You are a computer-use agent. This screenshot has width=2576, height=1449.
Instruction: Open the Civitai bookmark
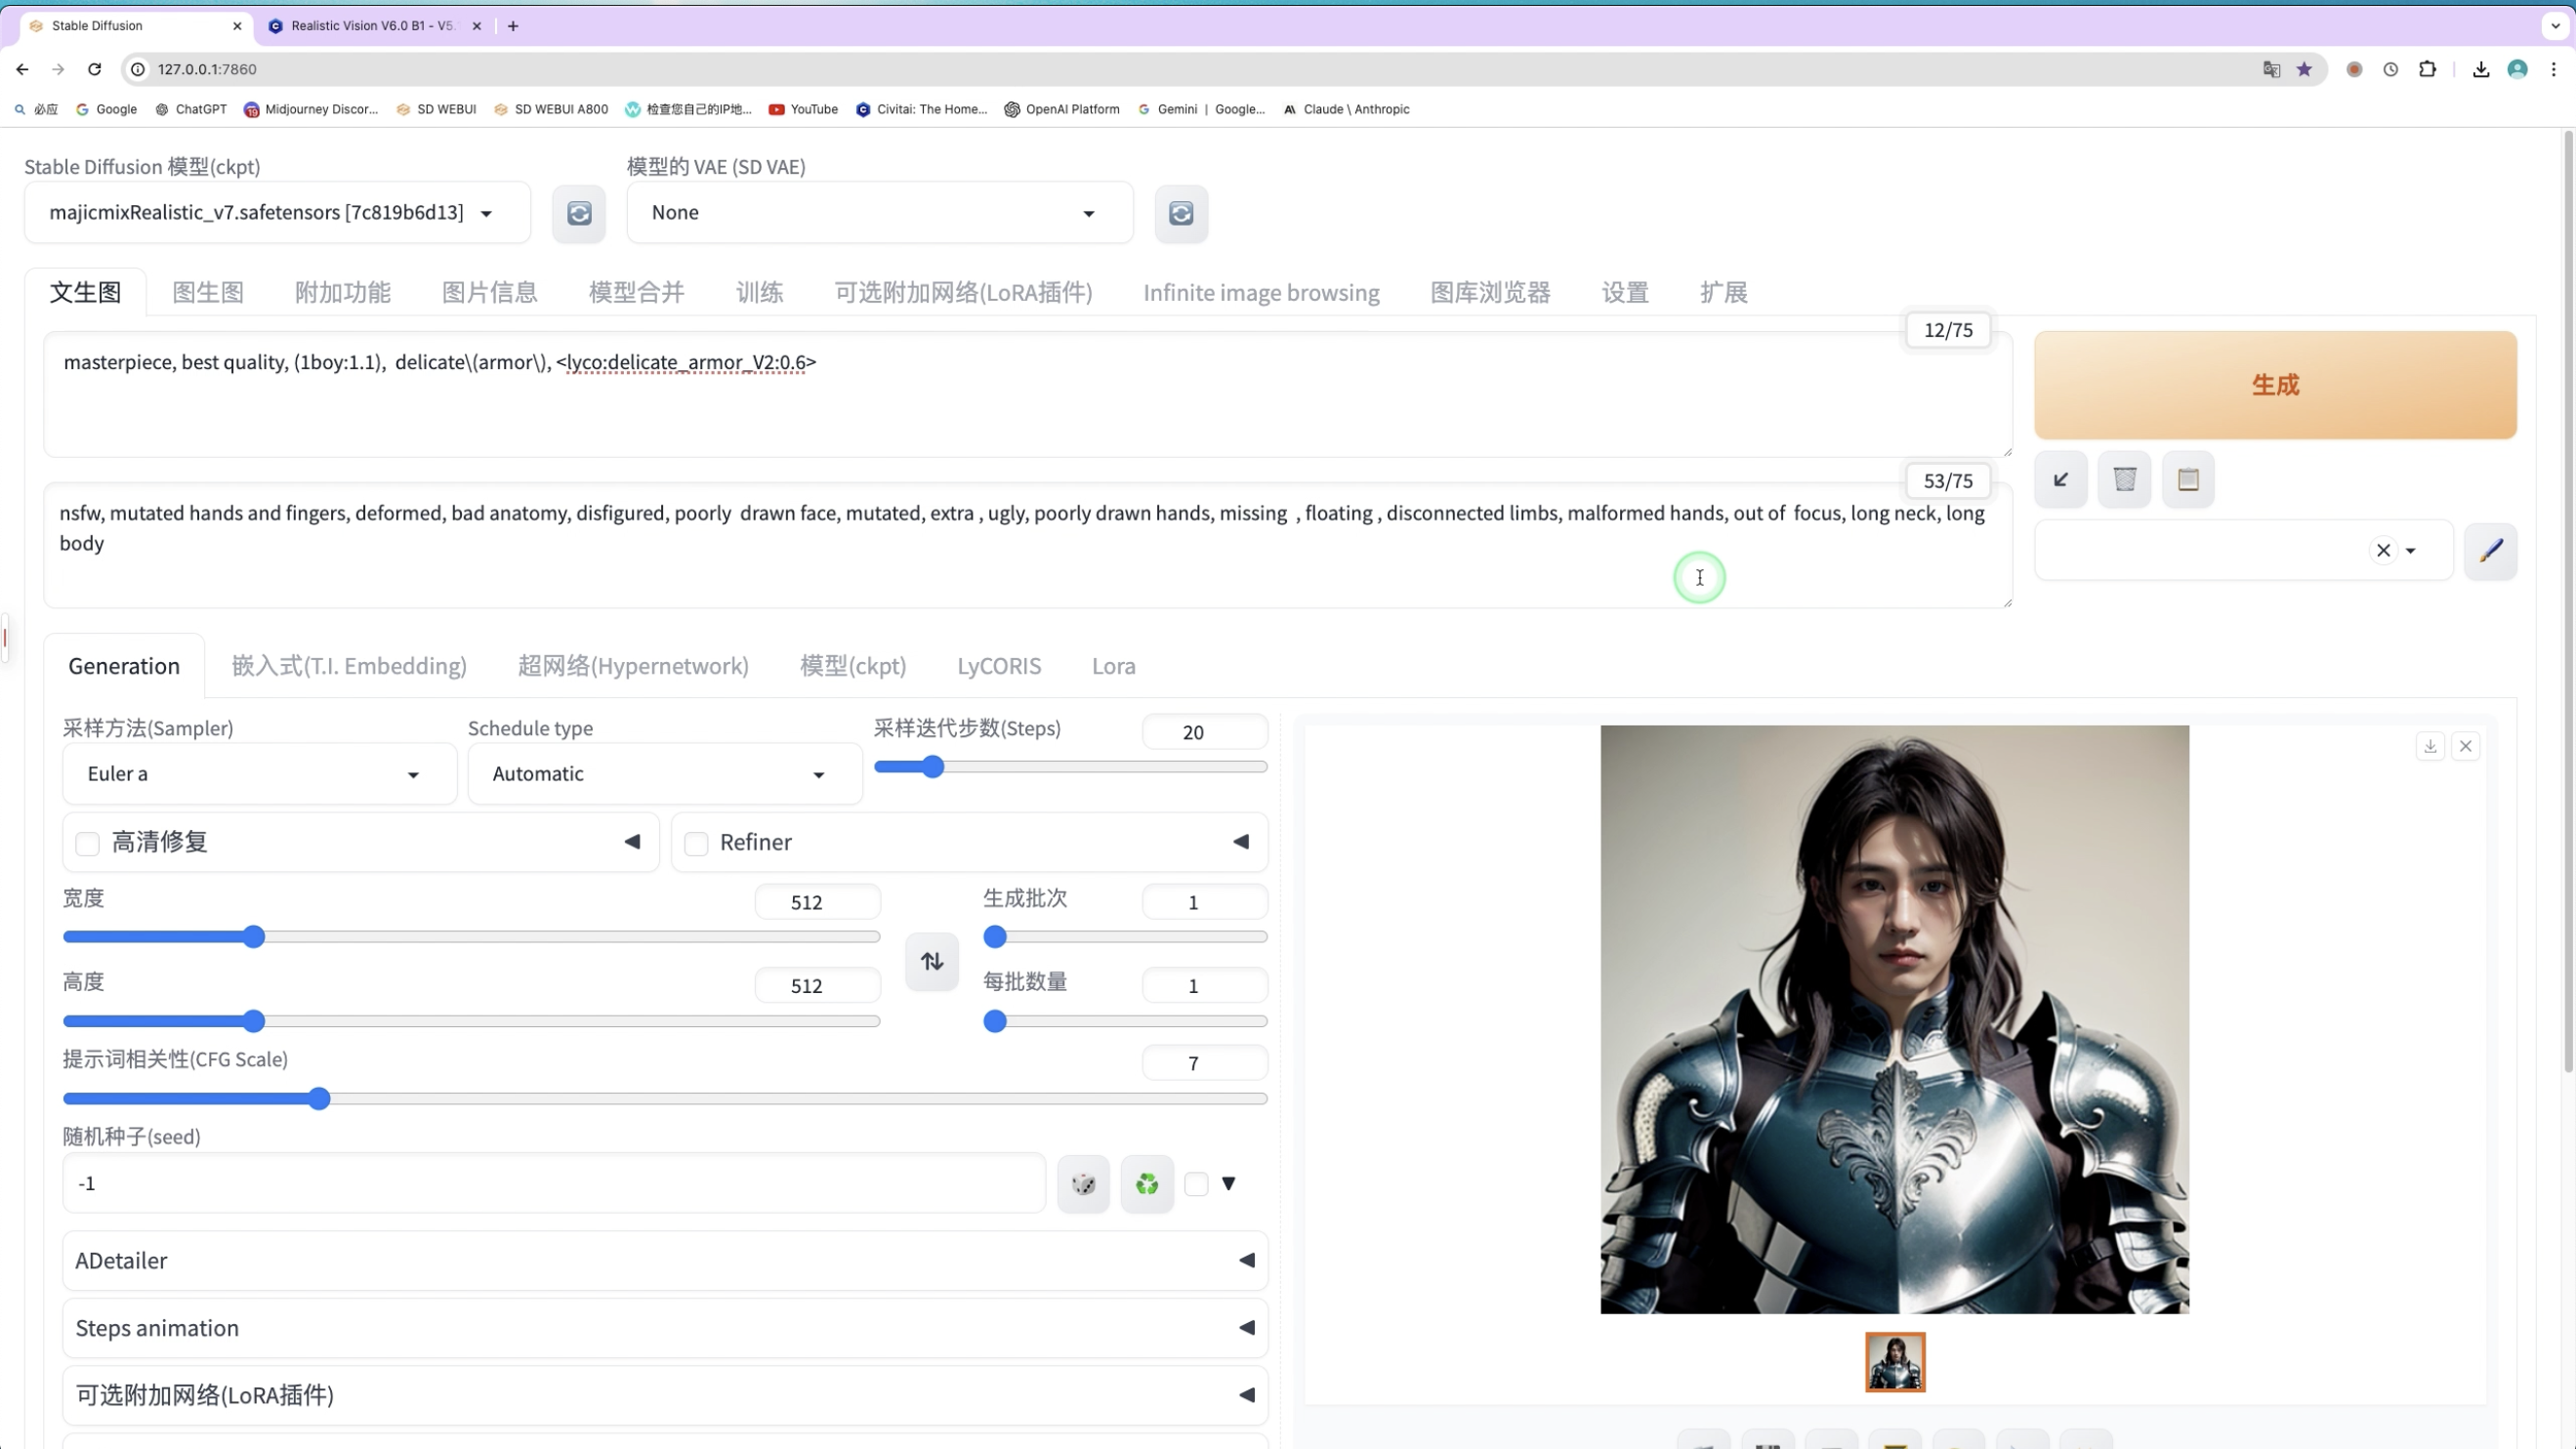pos(921,109)
